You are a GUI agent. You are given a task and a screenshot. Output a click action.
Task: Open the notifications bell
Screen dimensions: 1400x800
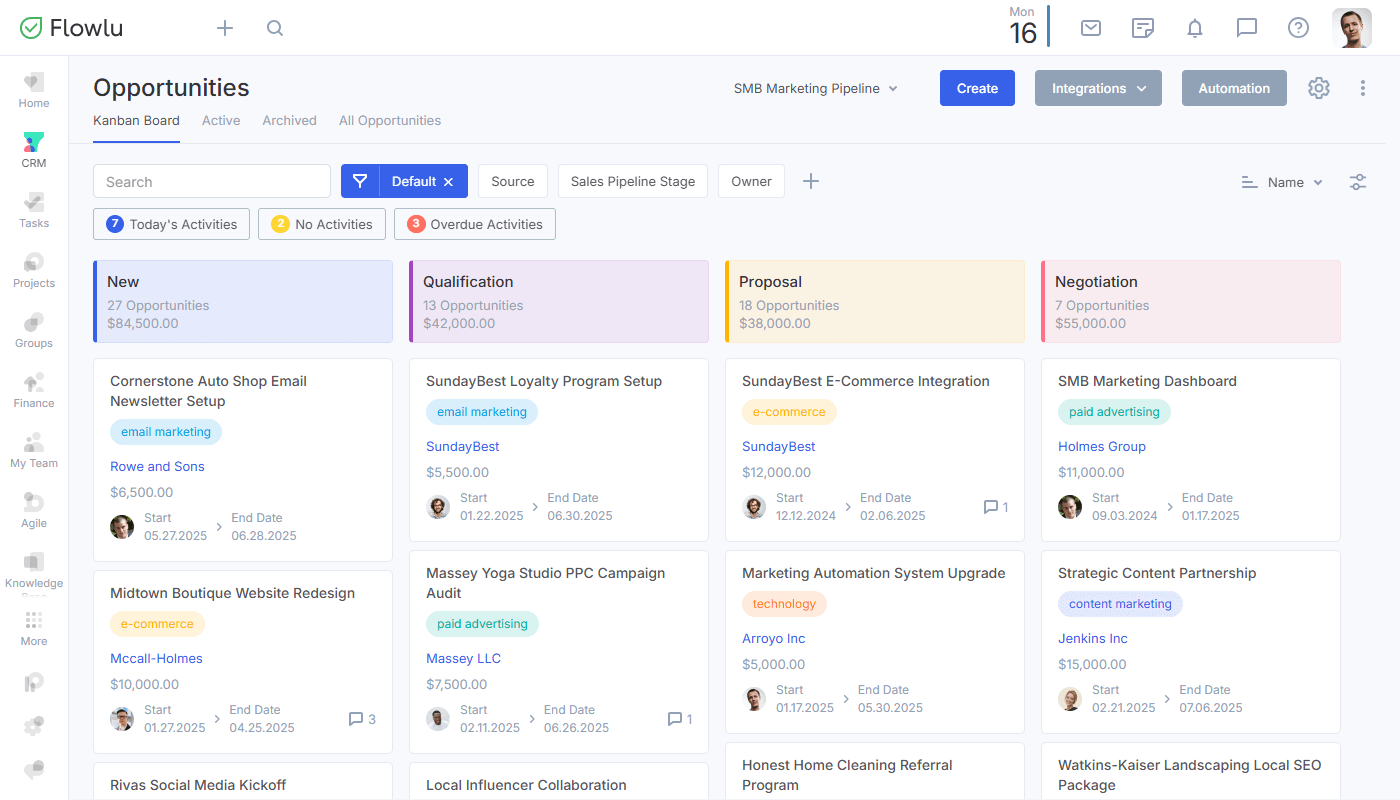coord(1194,27)
